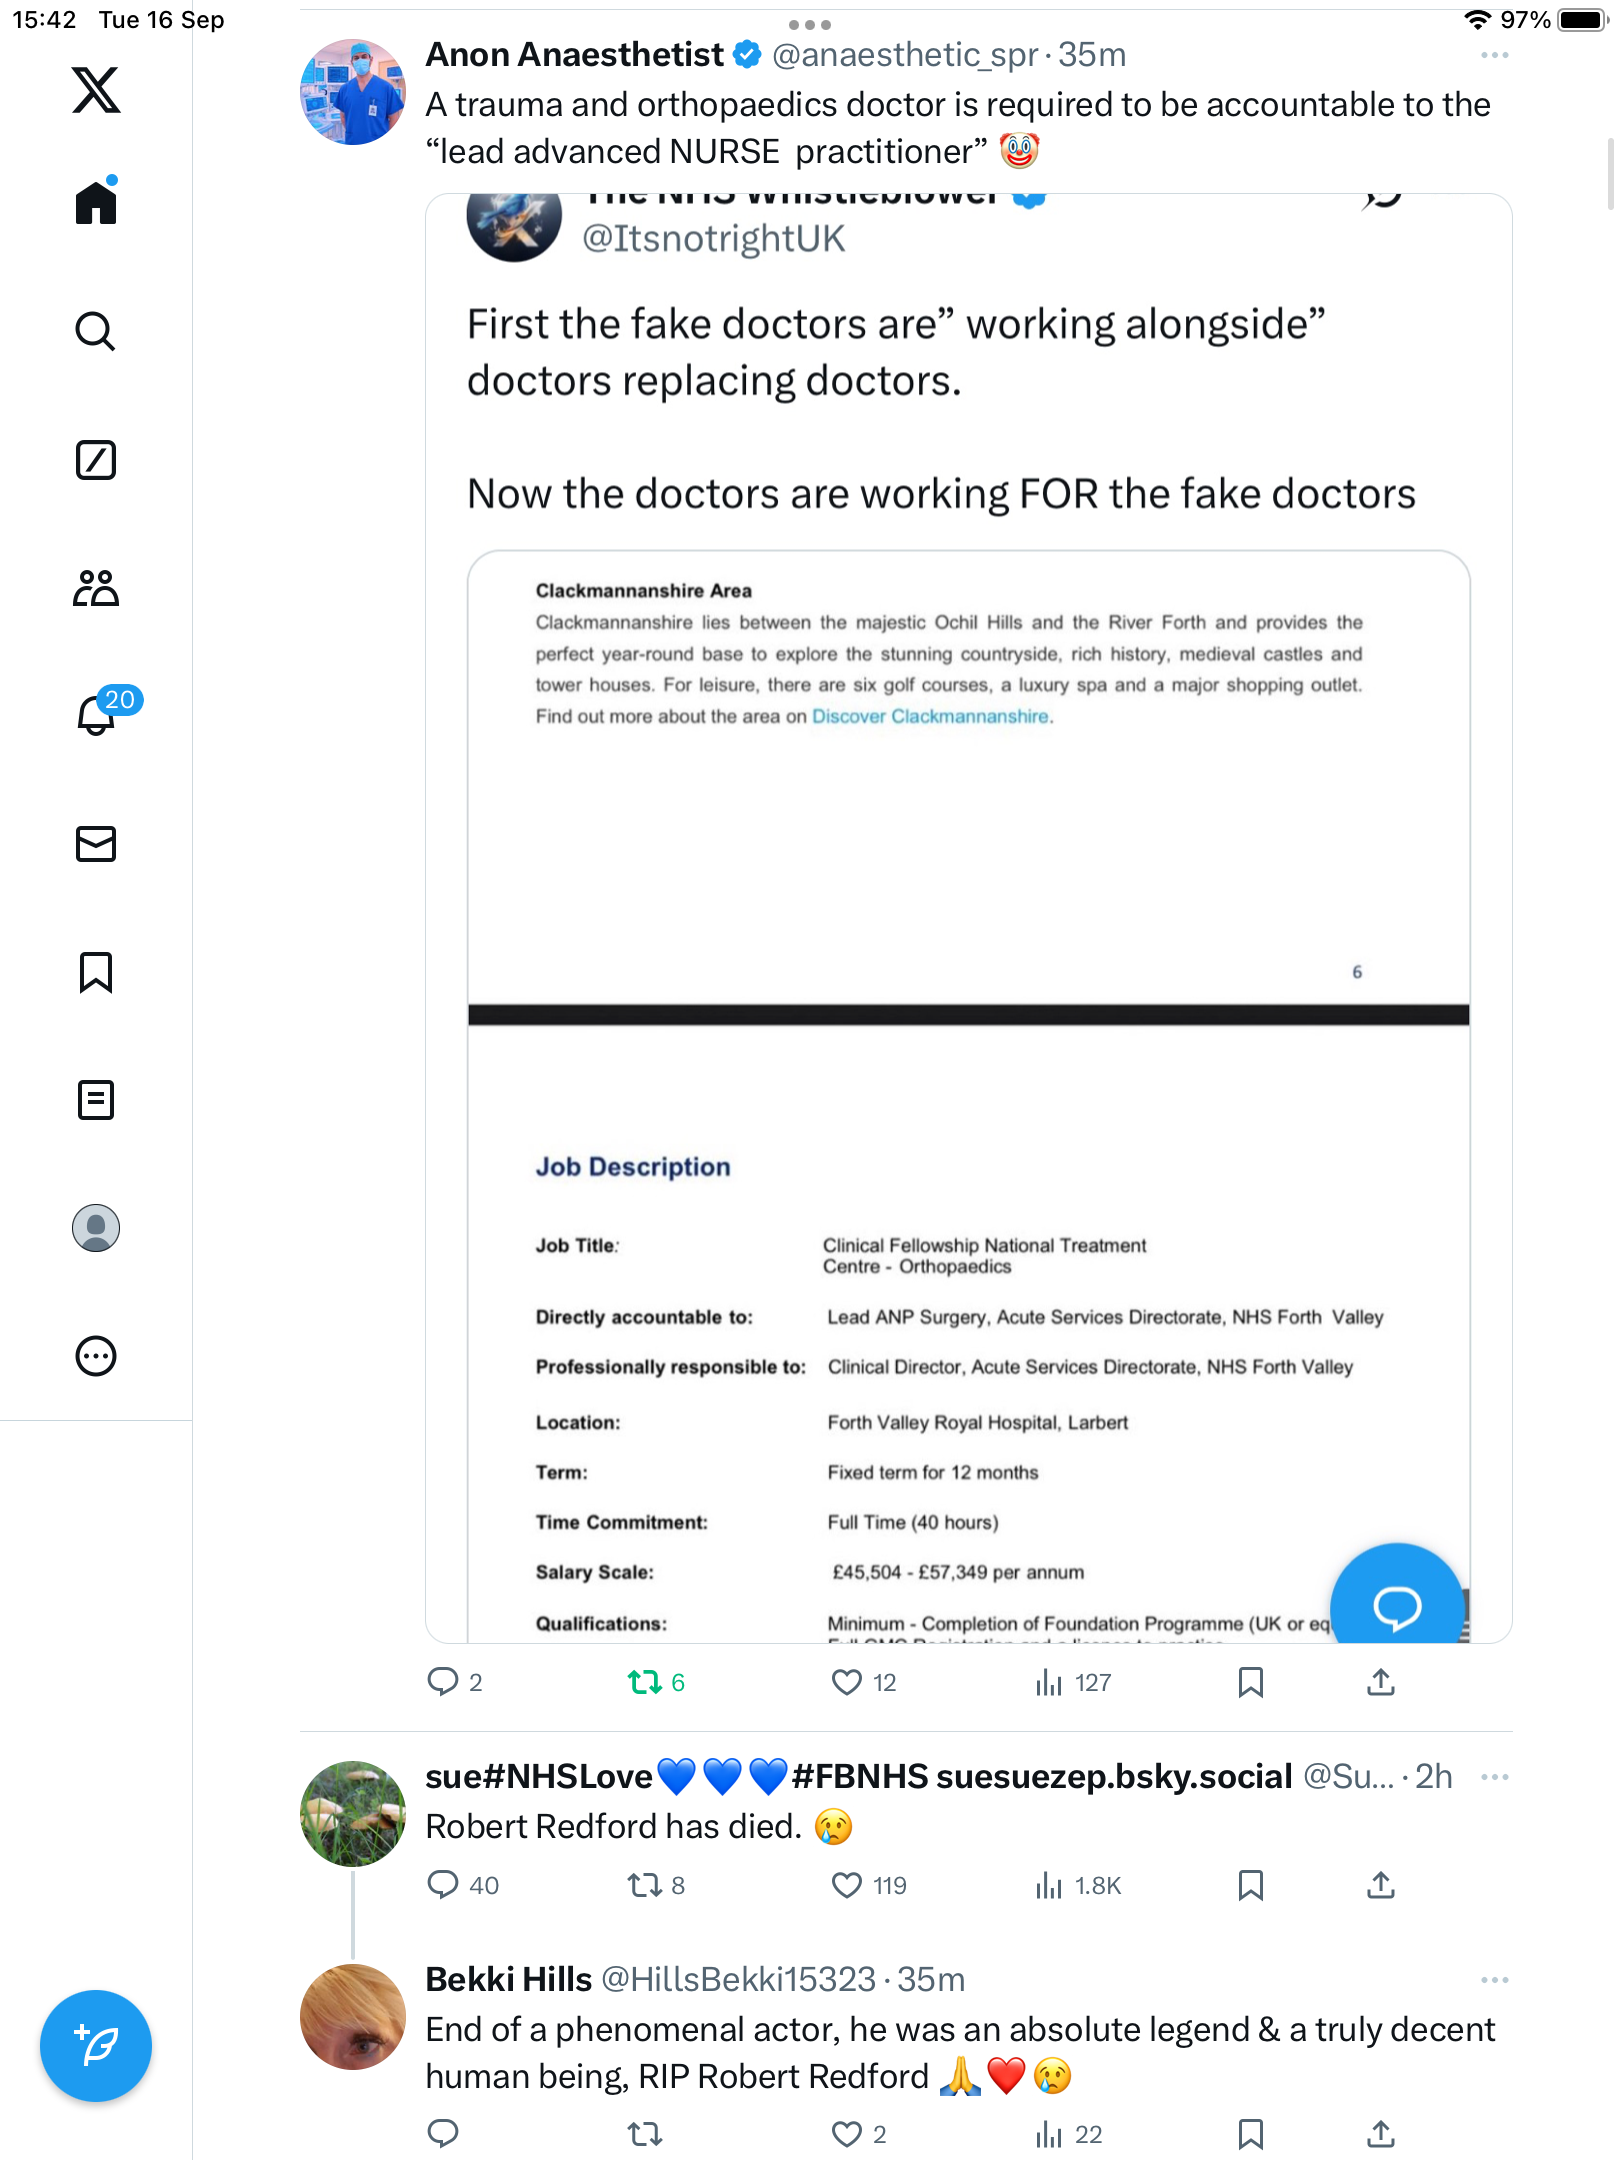The height and width of the screenshot is (2160, 1620).
Task: Open Grok from the sidebar
Action: pyautogui.click(x=96, y=460)
